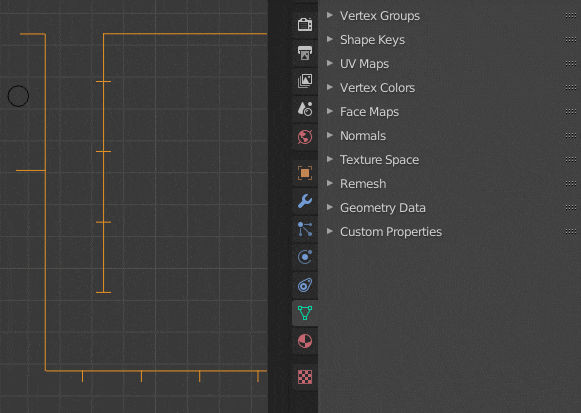Click the Geometry Data panel grip handle

pos(571,207)
